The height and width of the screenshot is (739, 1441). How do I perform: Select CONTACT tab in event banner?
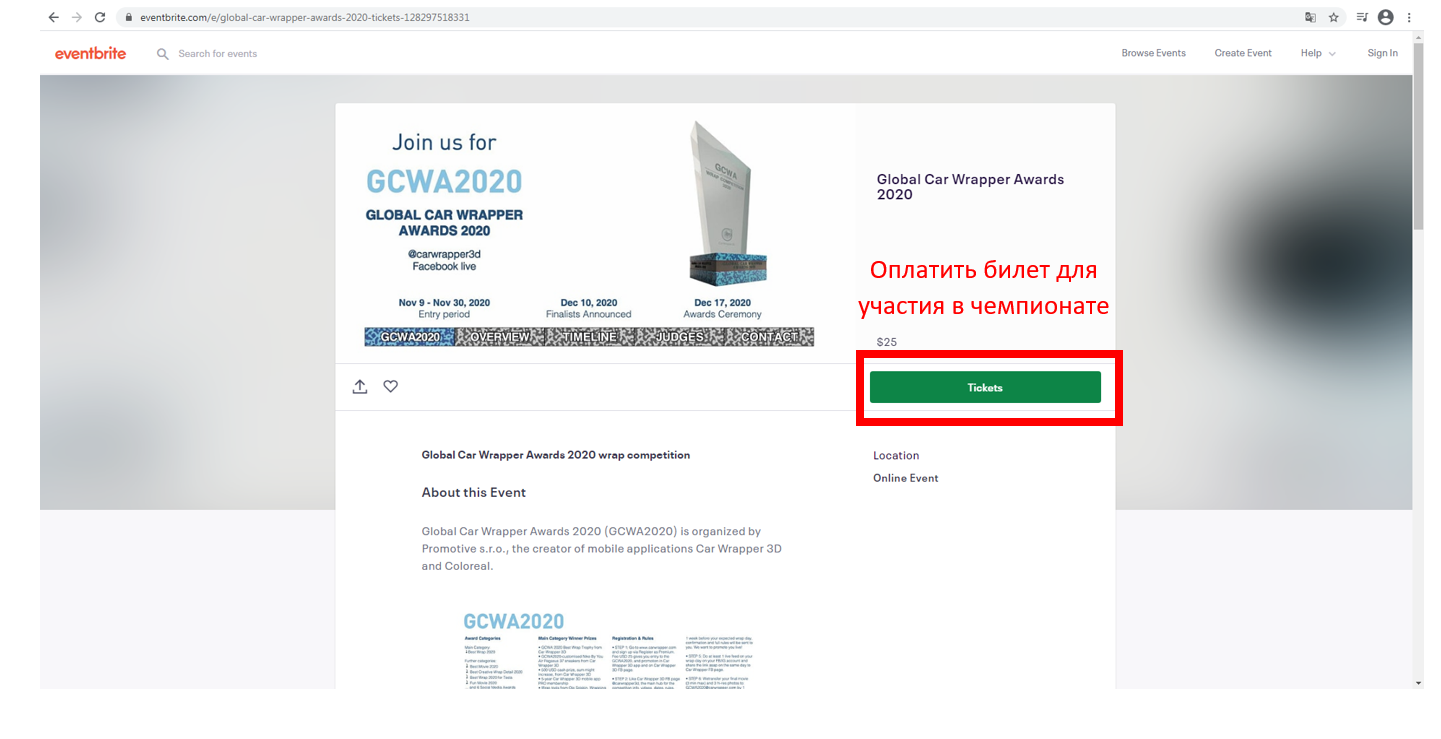pos(769,337)
